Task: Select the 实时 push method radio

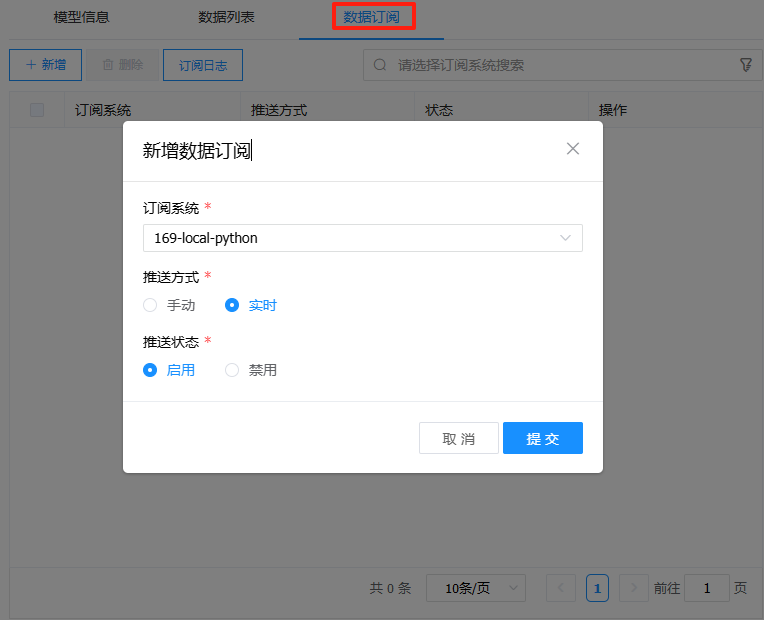Action: tap(232, 305)
